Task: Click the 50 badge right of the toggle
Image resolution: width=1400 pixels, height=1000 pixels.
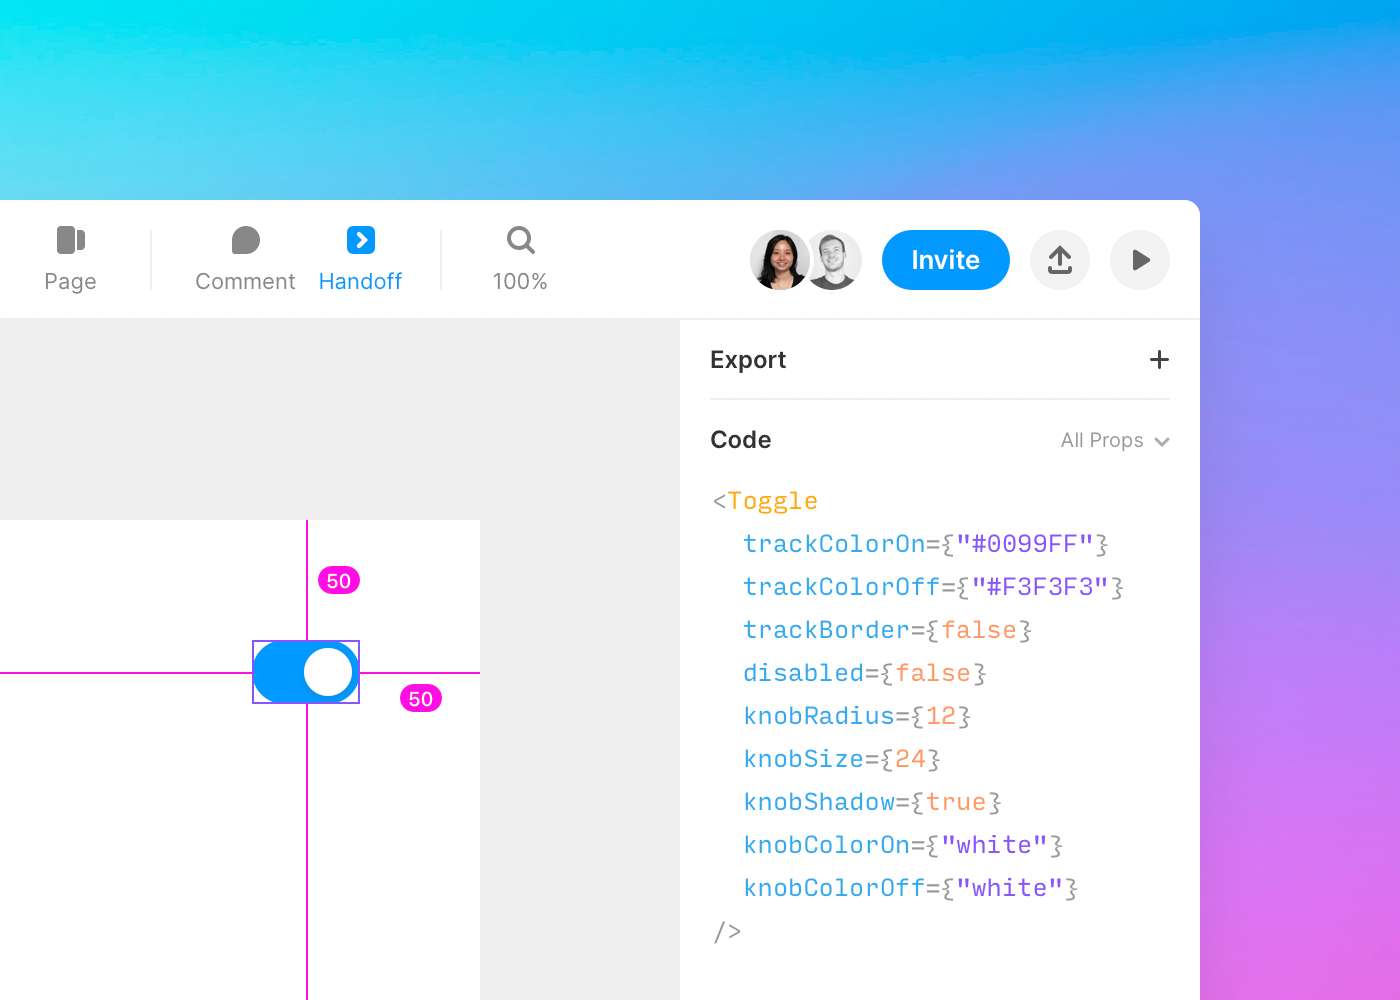Action: coord(421,699)
